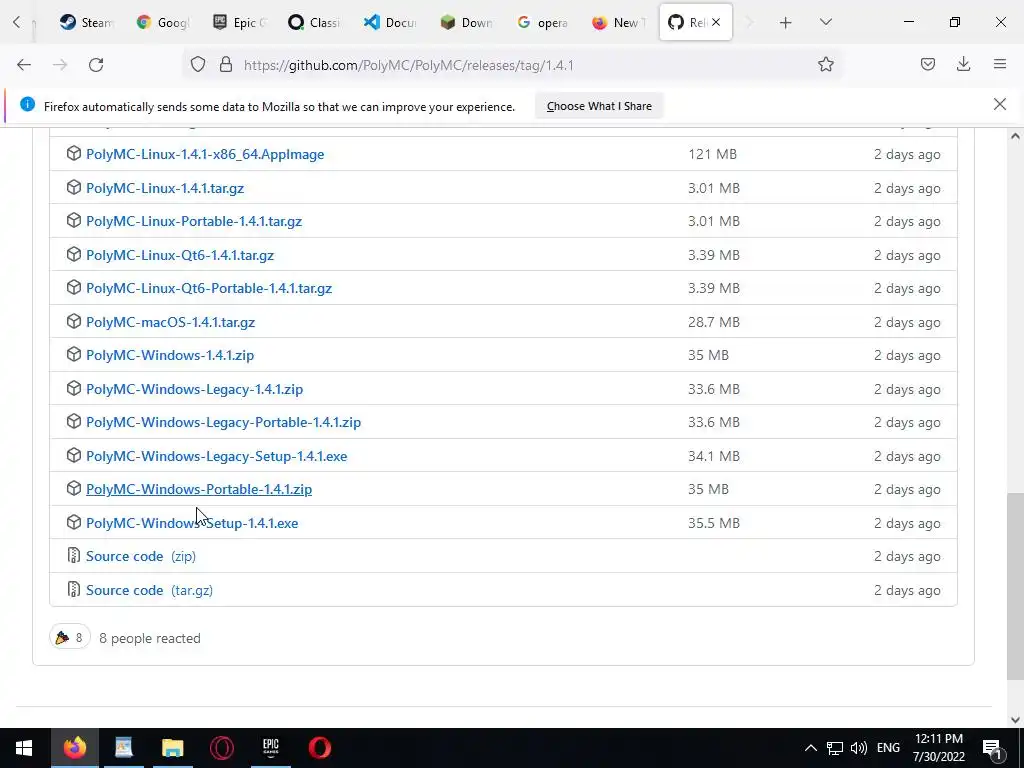This screenshot has height=768, width=1024.
Task: List all open tabs
Action: click(x=825, y=23)
